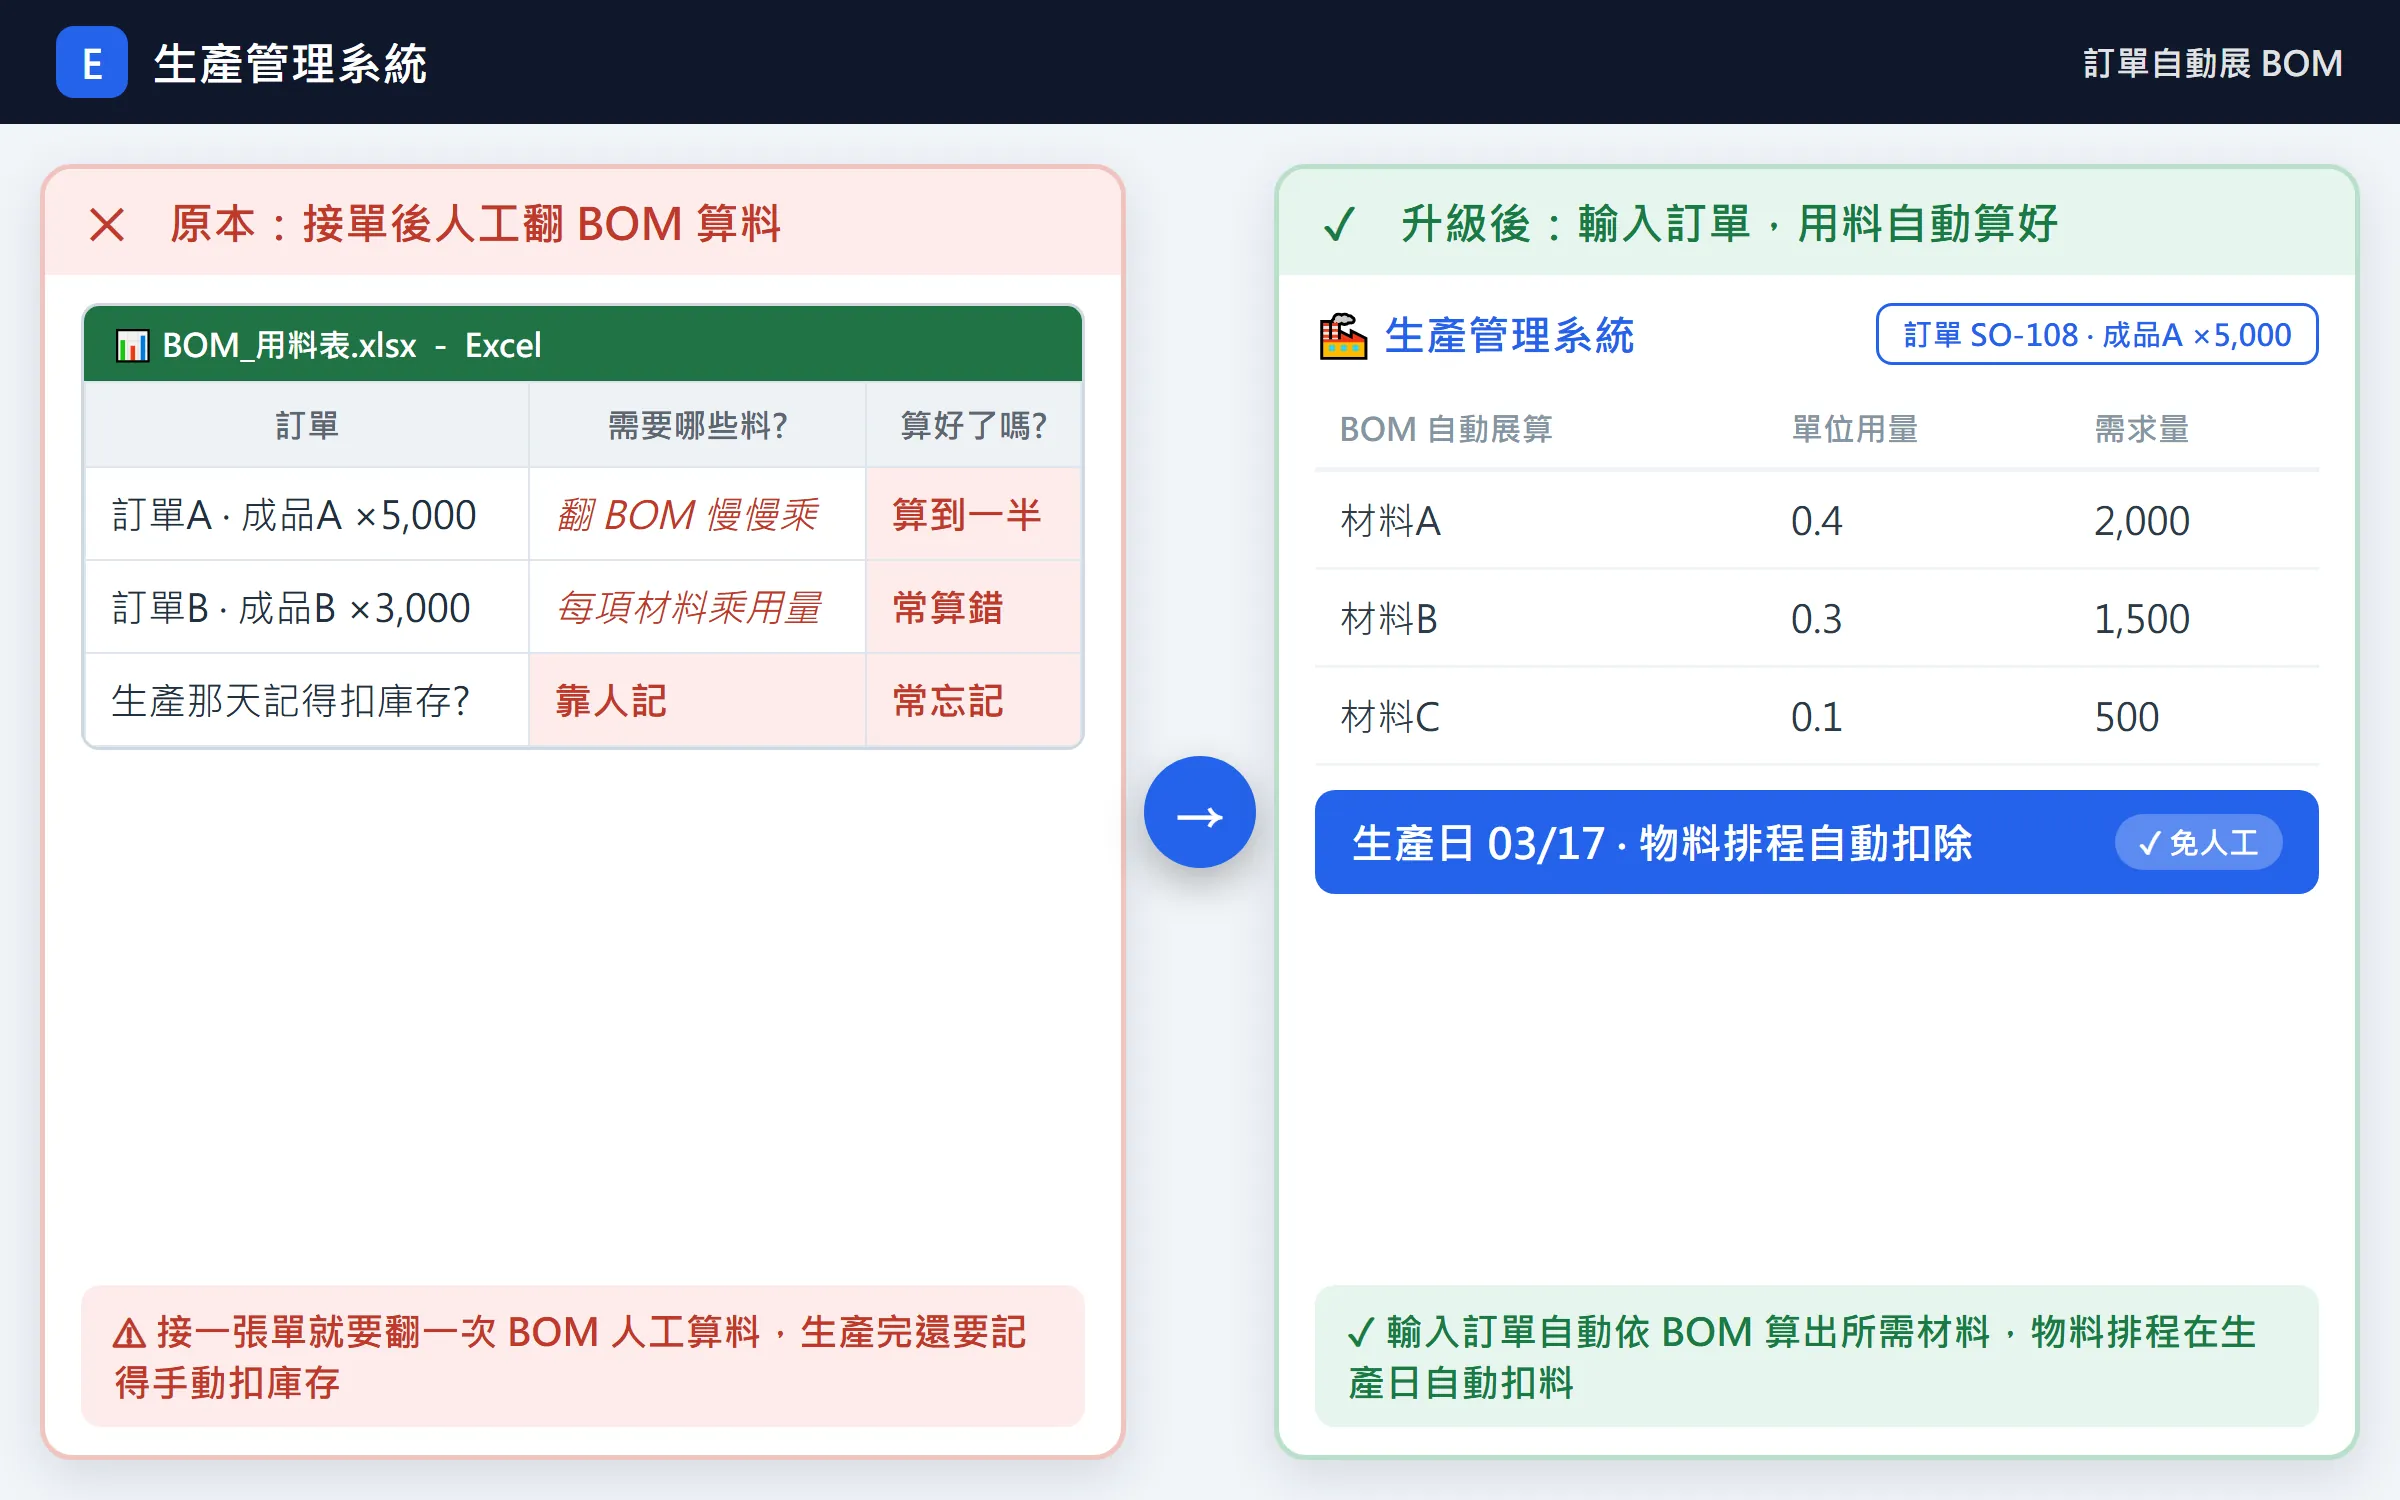Click the blue circular arrow button
The height and width of the screenshot is (1500, 2400).
coord(1199,812)
